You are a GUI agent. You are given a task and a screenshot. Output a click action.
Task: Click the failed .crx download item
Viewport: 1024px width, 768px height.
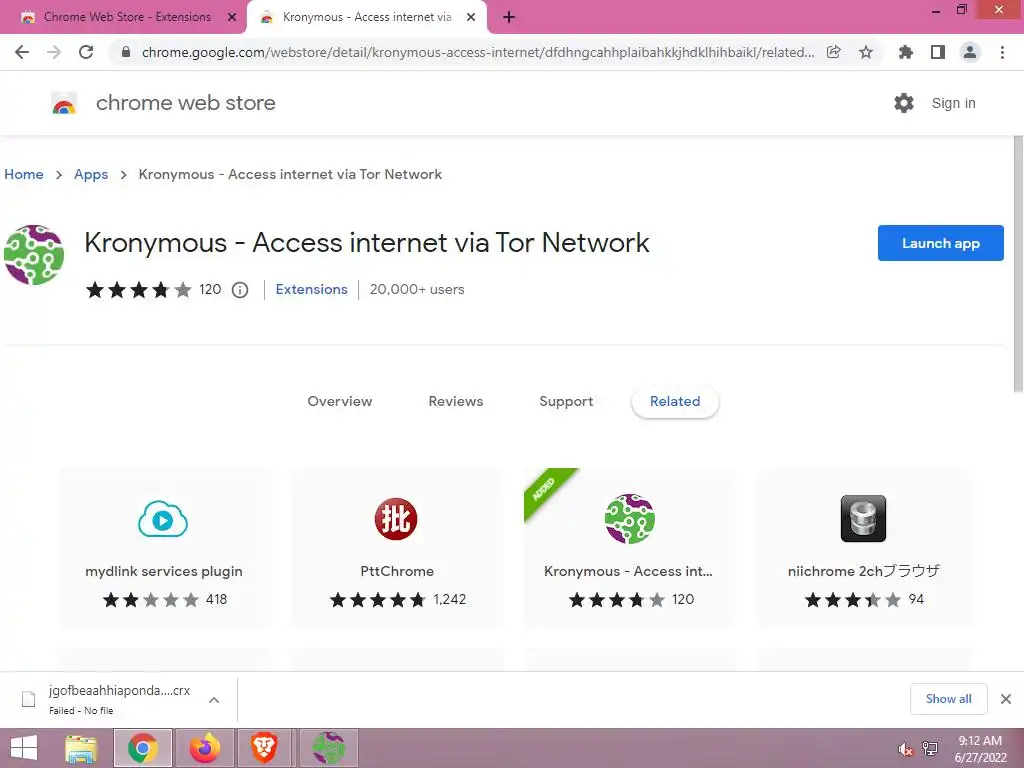[x=119, y=699]
